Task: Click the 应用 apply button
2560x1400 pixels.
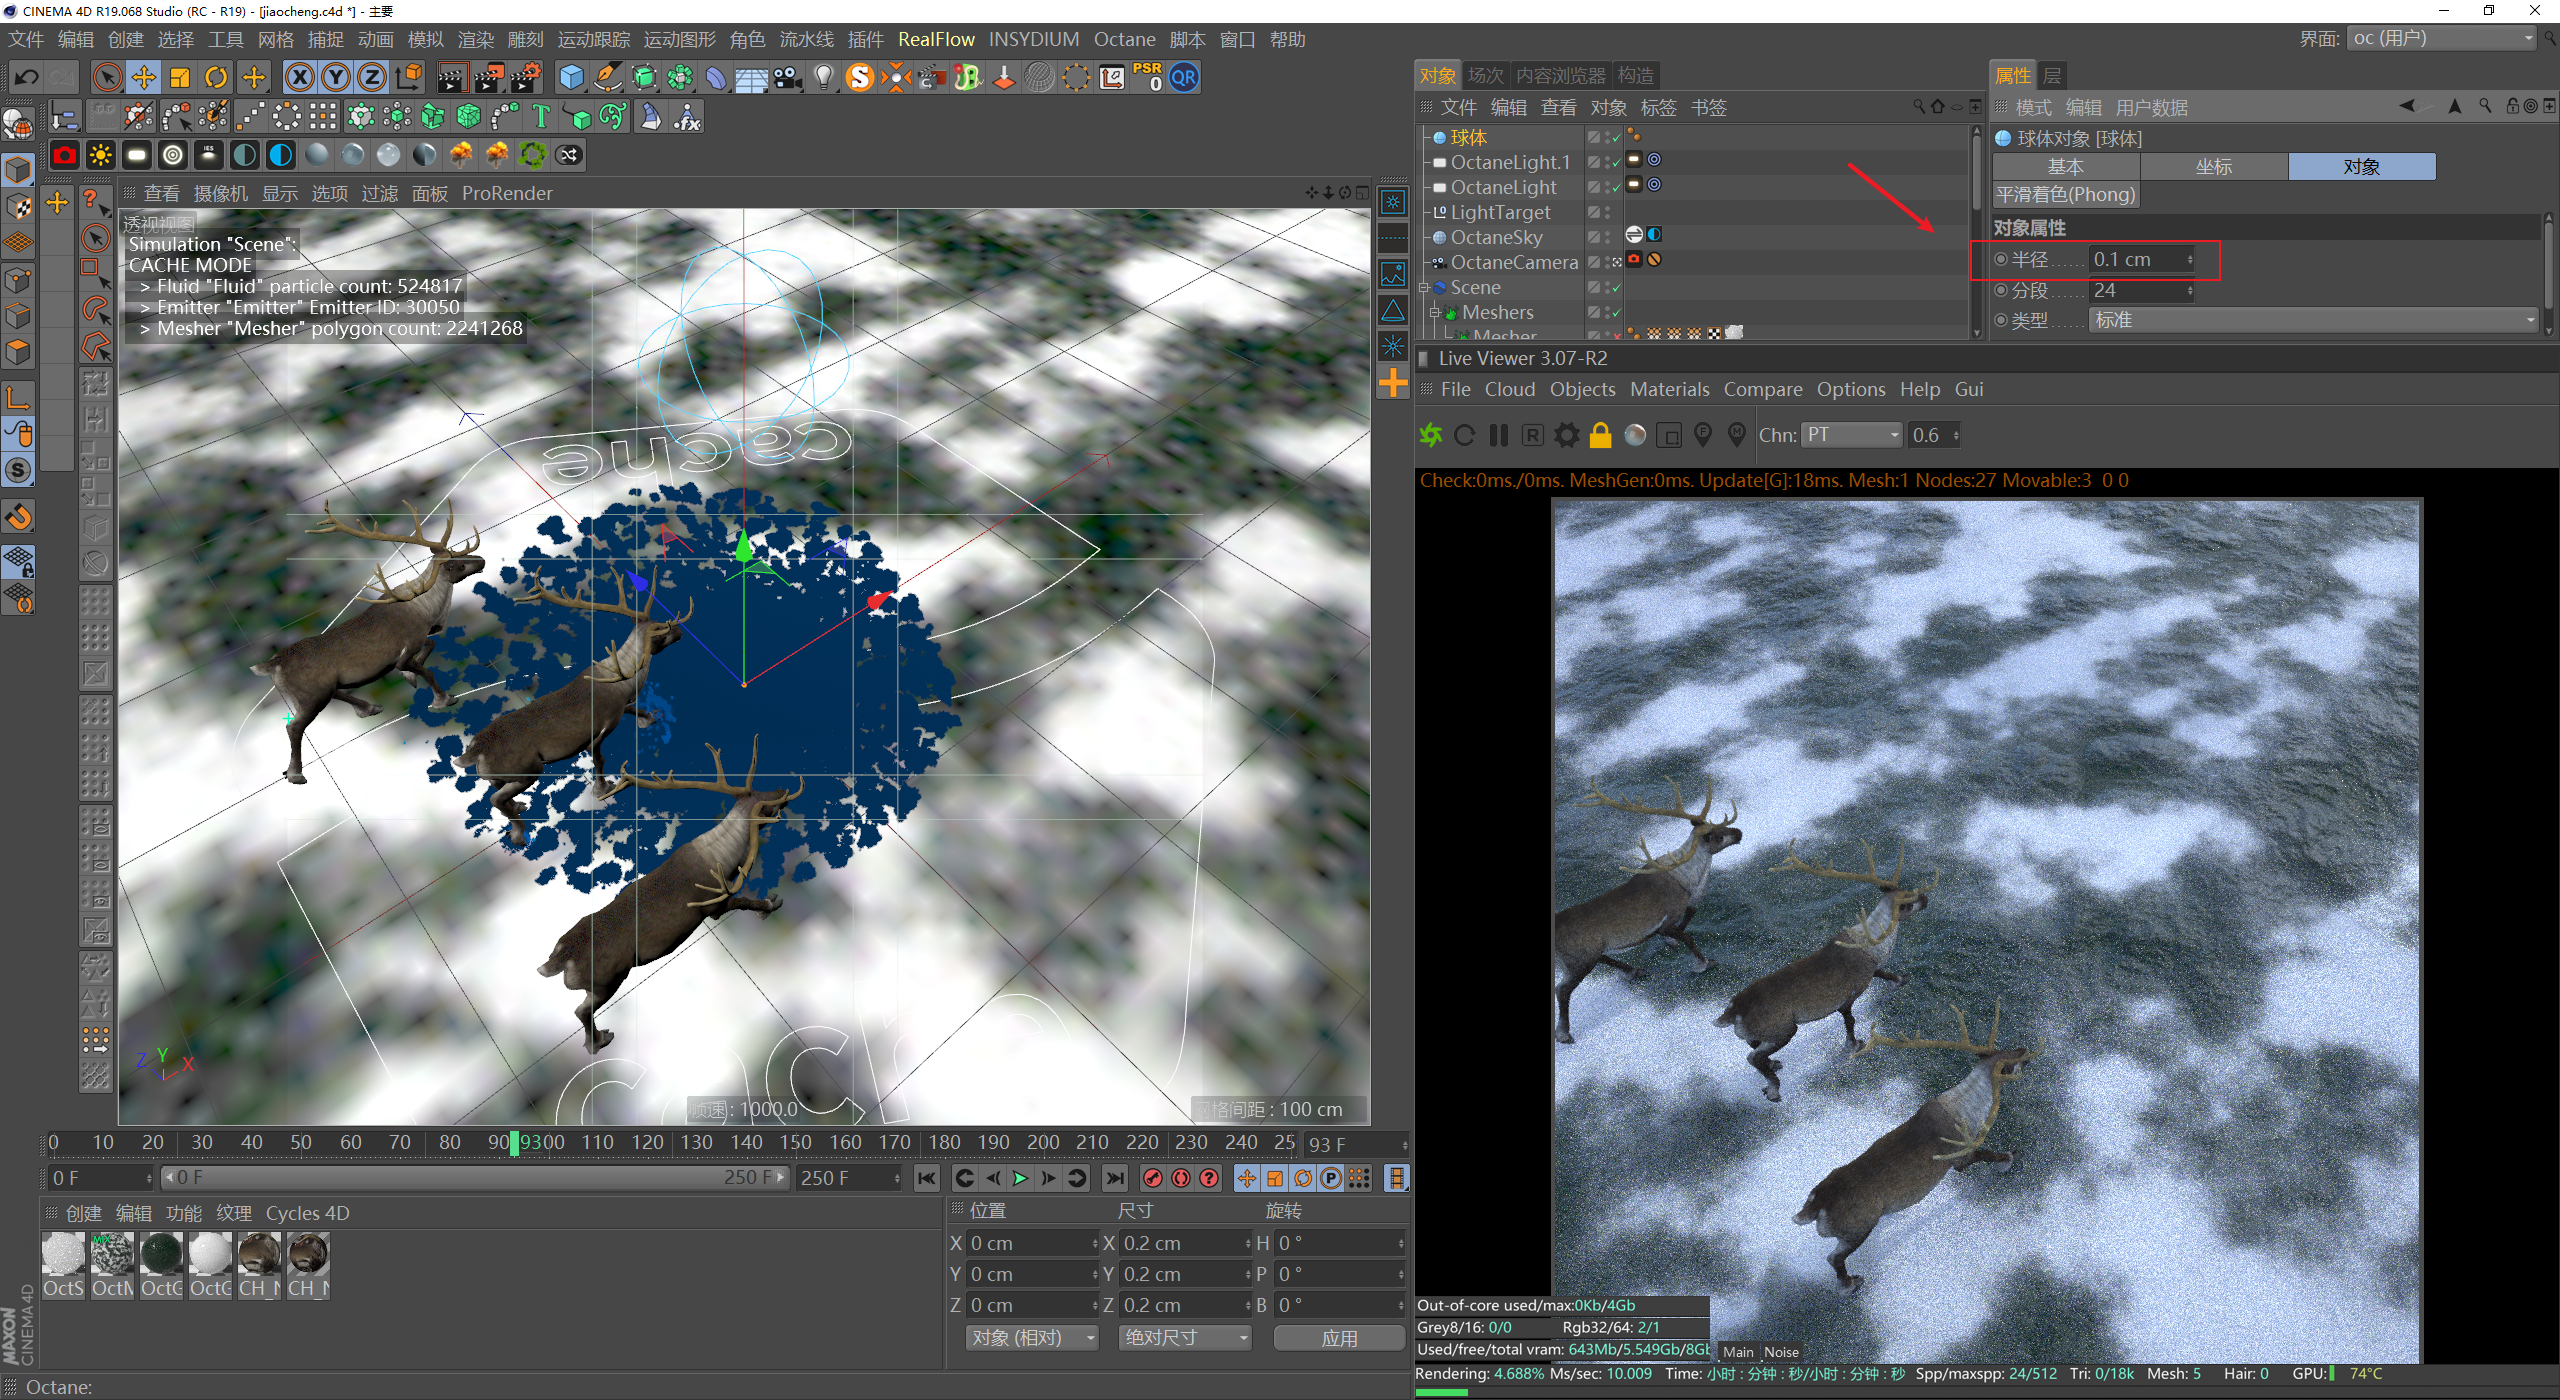Action: [1338, 1337]
